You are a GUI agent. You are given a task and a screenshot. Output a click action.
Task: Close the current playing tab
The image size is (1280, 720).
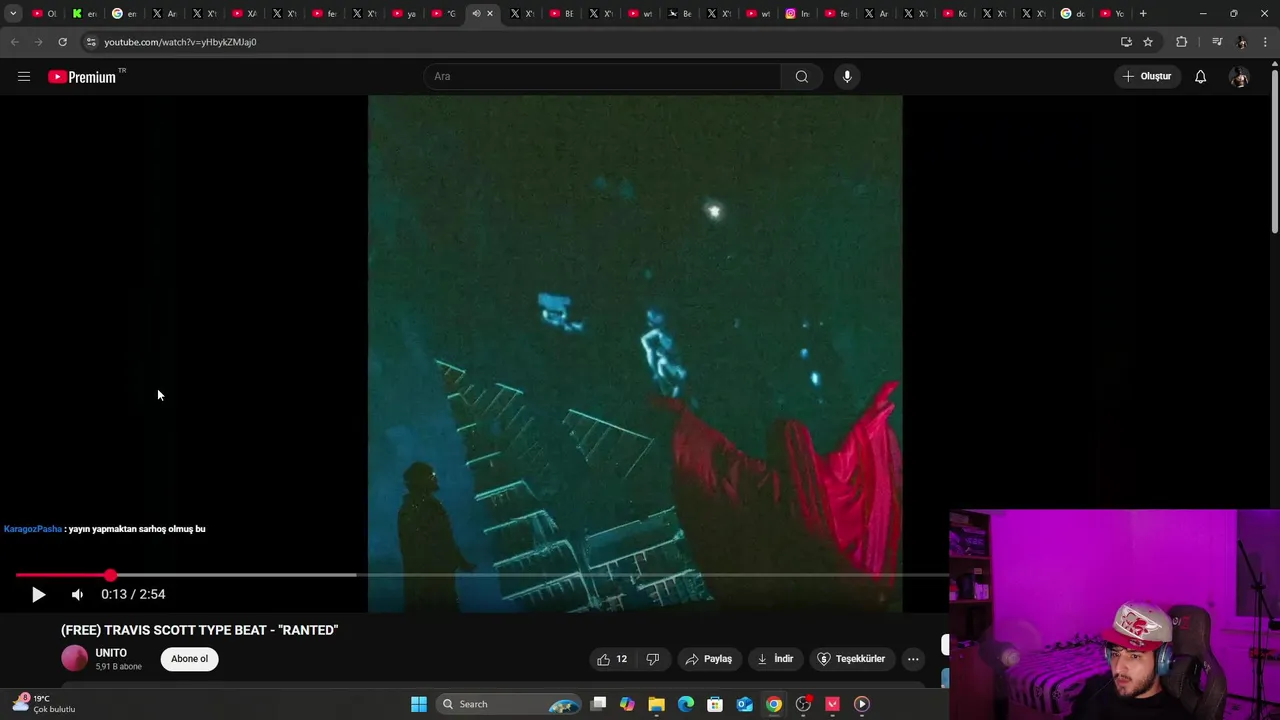pos(490,14)
